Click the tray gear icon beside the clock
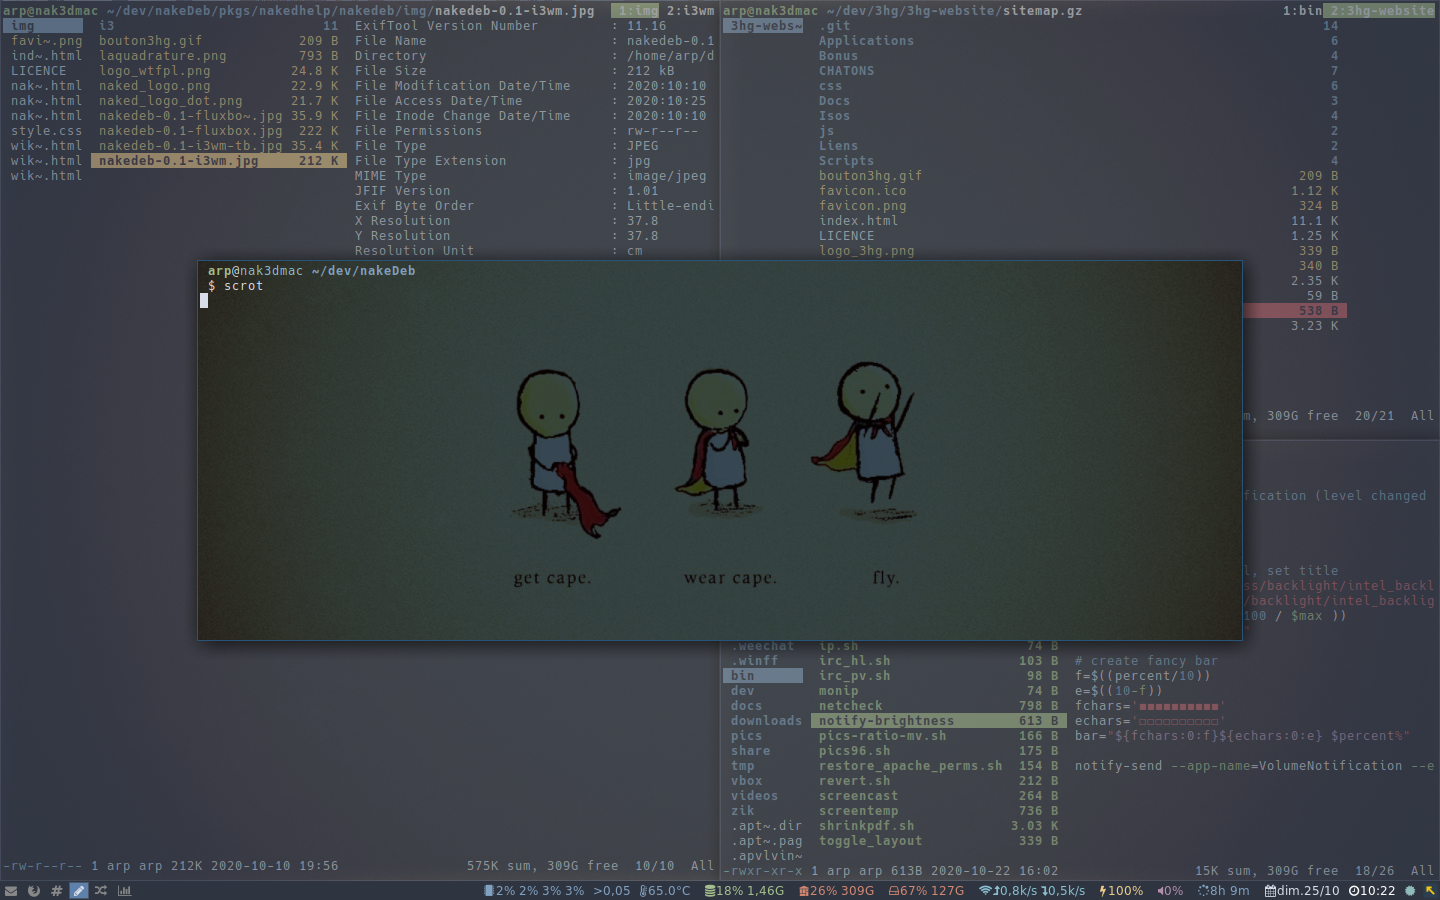 click(1410, 890)
